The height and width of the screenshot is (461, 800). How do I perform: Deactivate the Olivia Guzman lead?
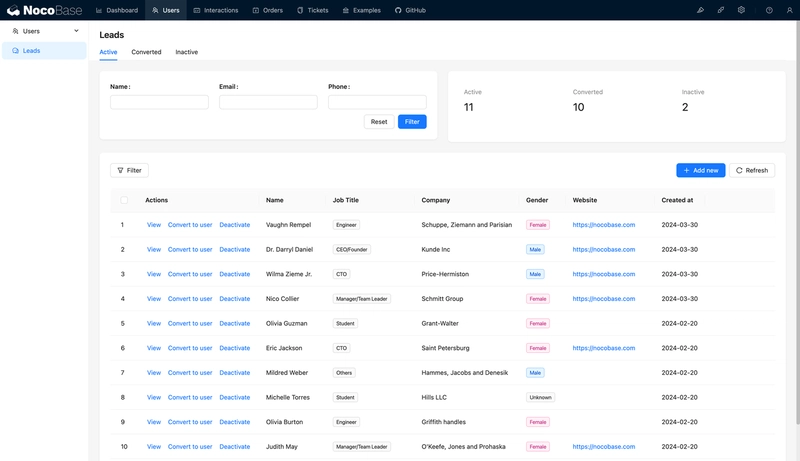[x=235, y=323]
